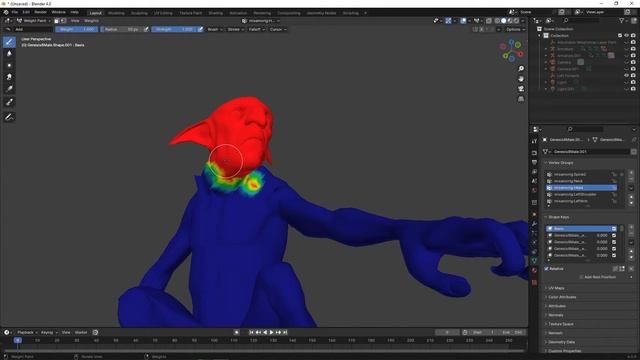
Task: Open the timeline Playback menu
Action: coord(27,333)
